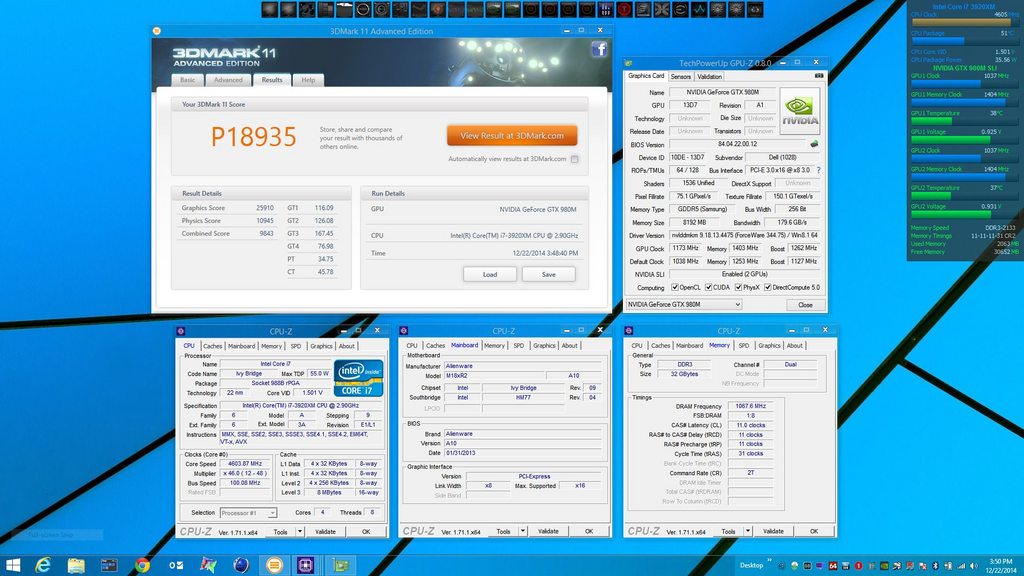The image size is (1024, 576).
Task: Click the Intel Core i7 logo in CPU-Z
Action: pyautogui.click(x=358, y=378)
